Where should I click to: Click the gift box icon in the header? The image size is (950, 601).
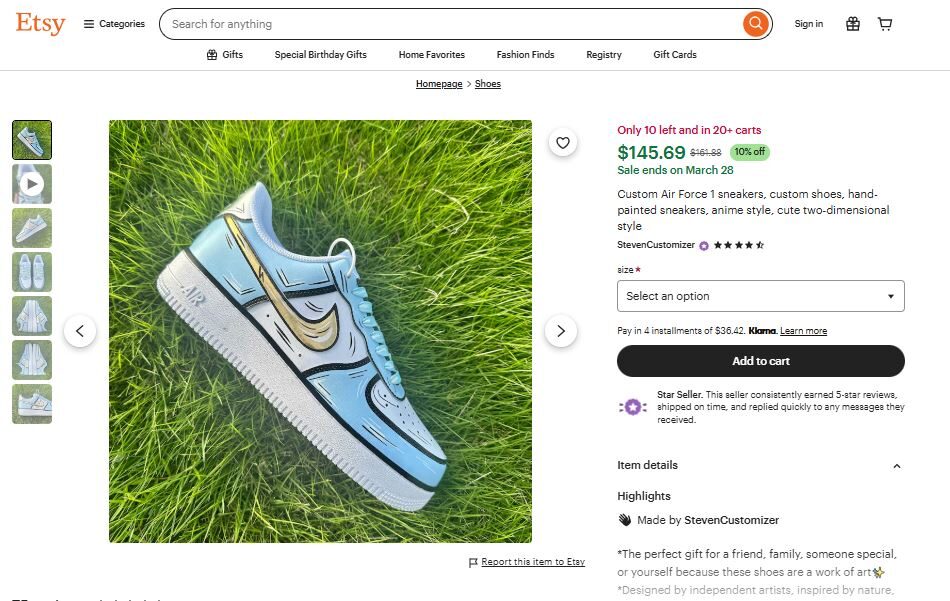click(853, 23)
